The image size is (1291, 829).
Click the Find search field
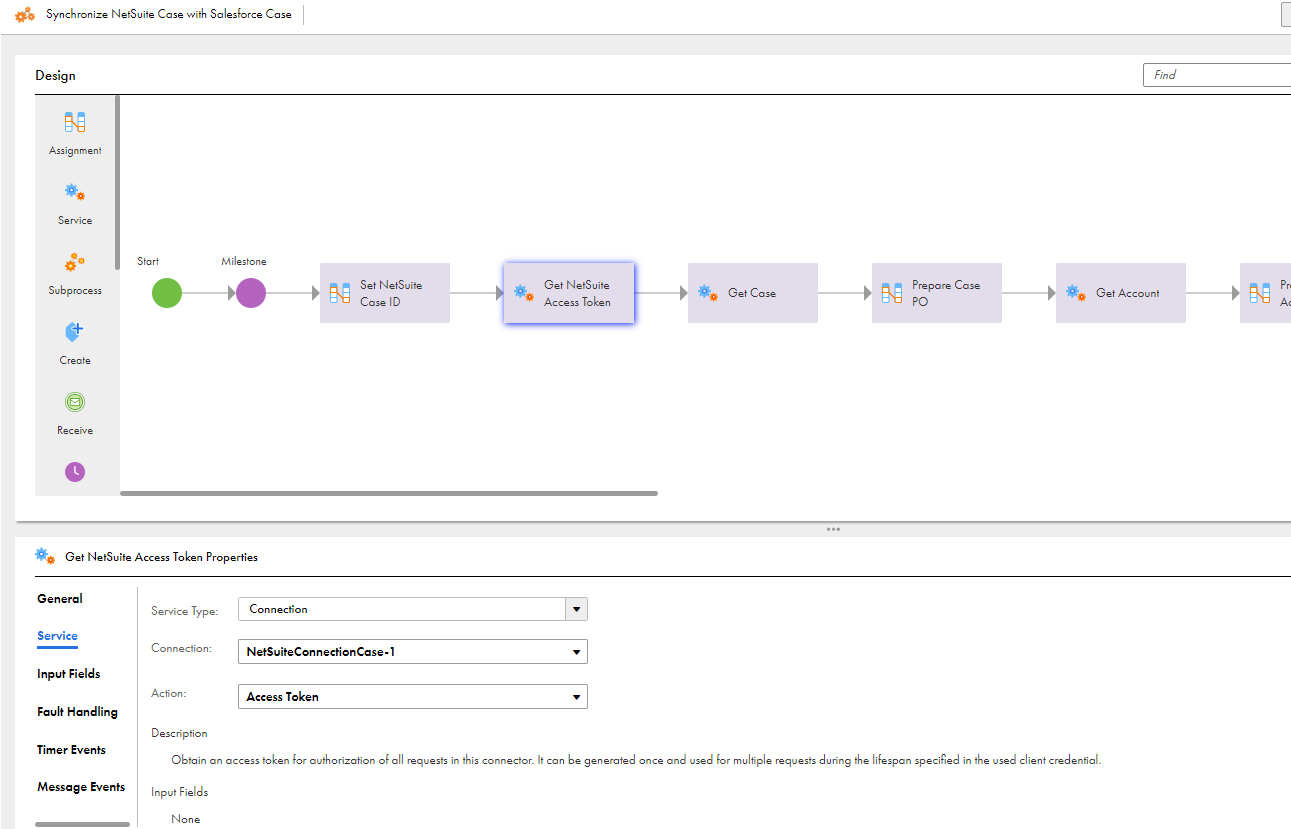[1217, 75]
